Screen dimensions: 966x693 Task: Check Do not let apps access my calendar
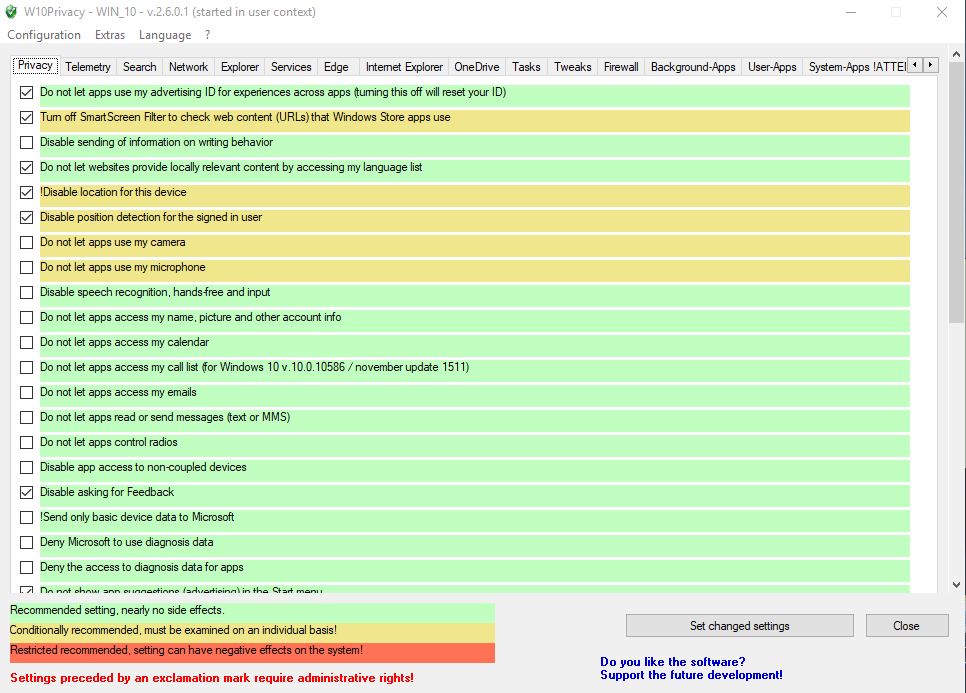pos(26,342)
